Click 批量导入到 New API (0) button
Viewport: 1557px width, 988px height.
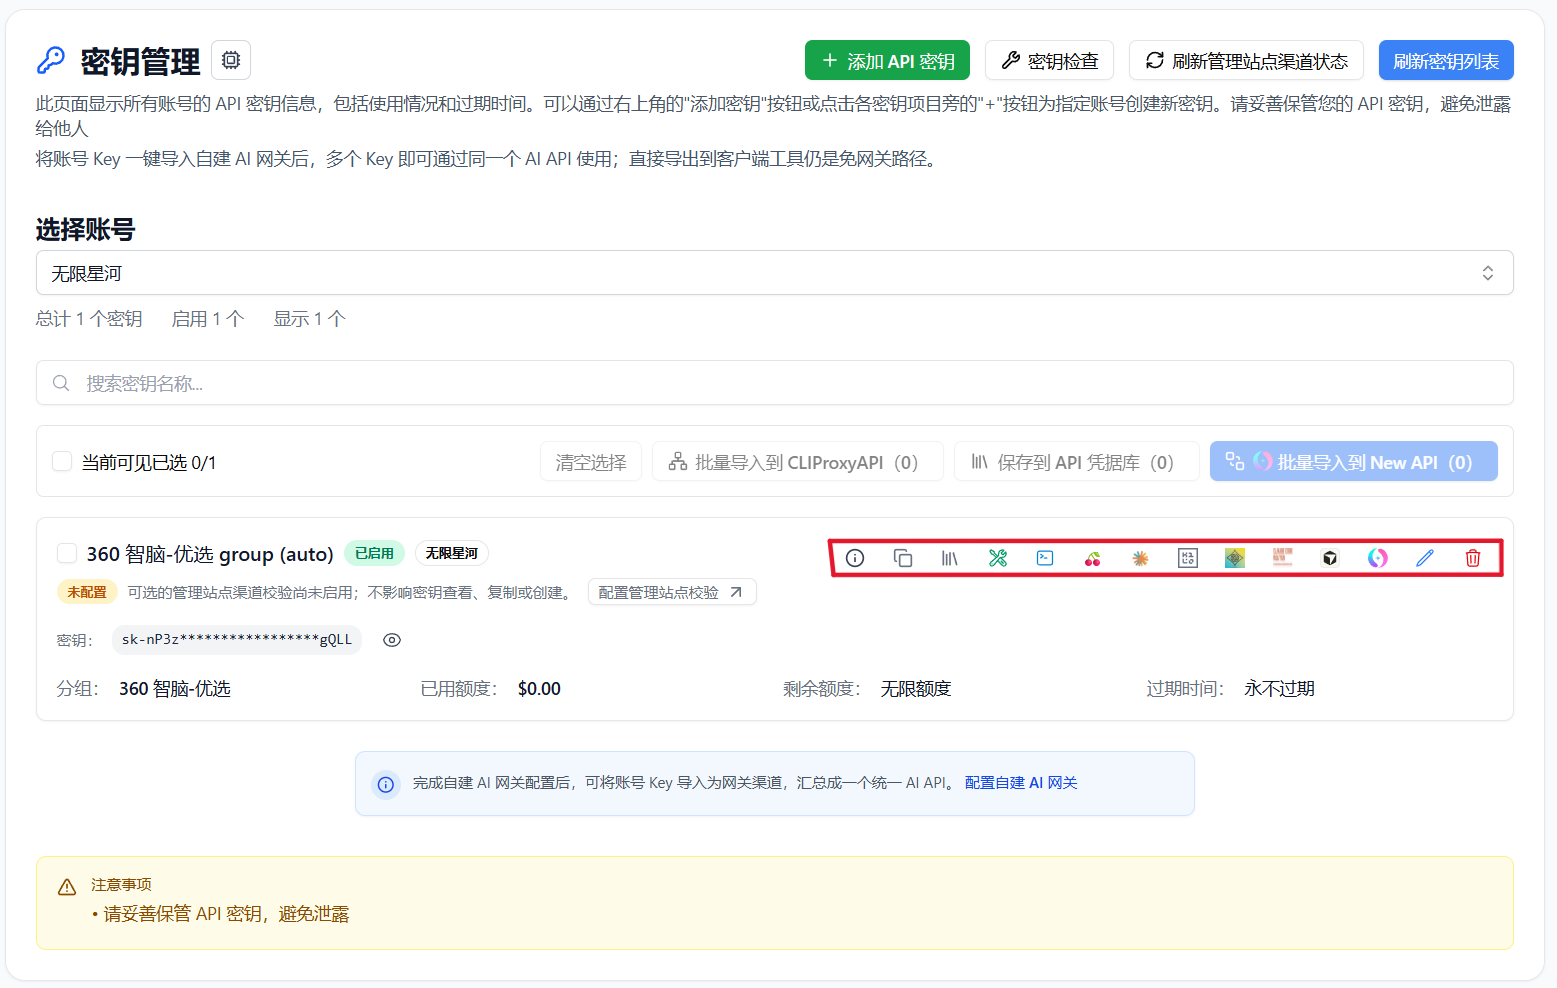(x=1353, y=462)
